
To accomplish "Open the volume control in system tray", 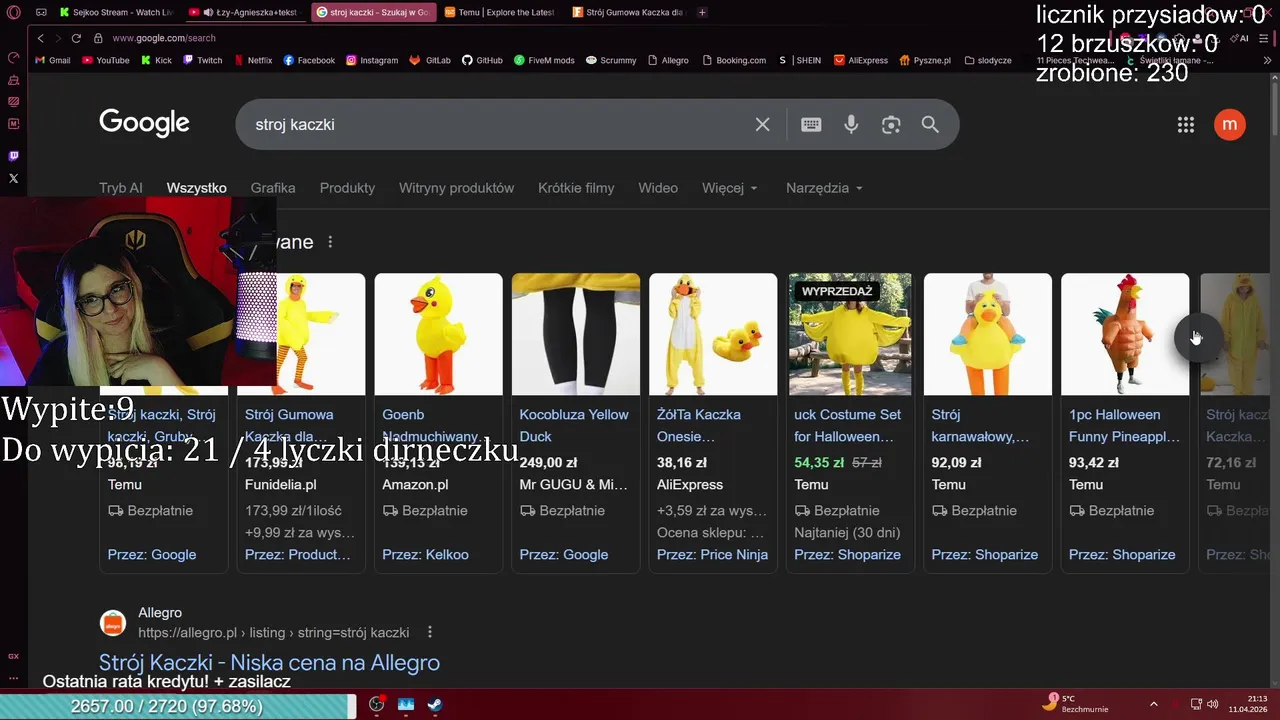I will click(1213, 705).
